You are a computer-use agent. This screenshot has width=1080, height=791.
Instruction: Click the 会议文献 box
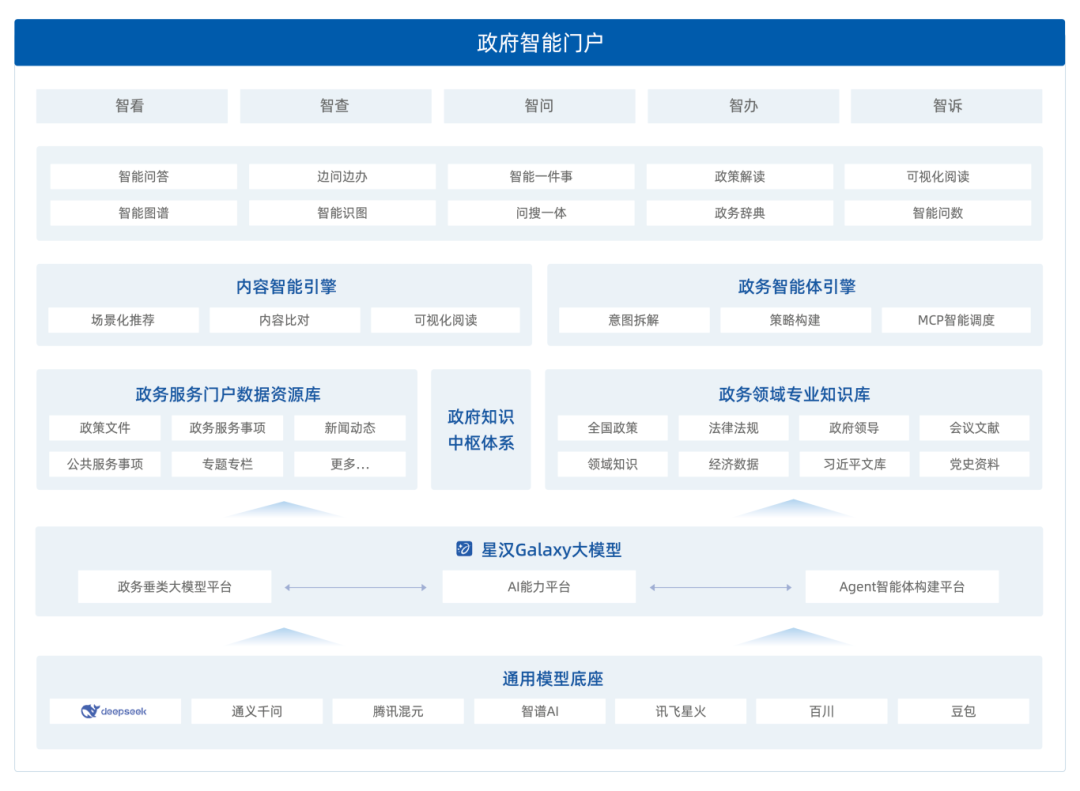point(975,428)
